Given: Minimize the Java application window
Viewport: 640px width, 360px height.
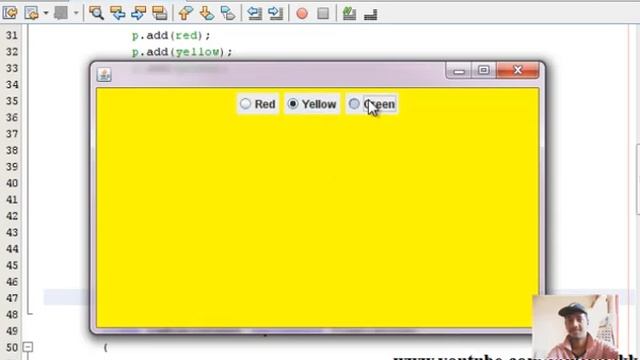Looking at the screenshot, I should pos(459,70).
